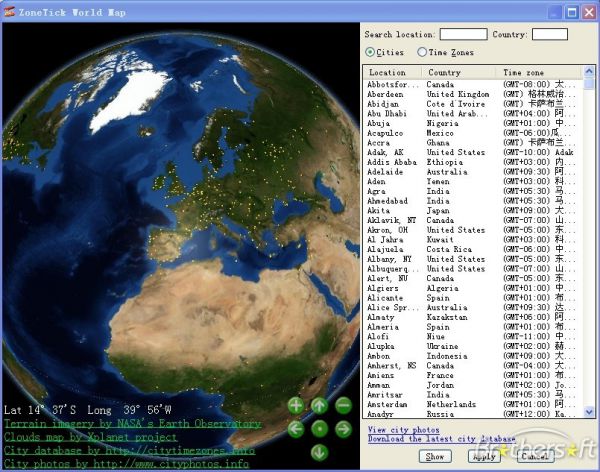The width and height of the screenshot is (600, 472).
Task: Select Adak, AK row
Action: pos(473,152)
